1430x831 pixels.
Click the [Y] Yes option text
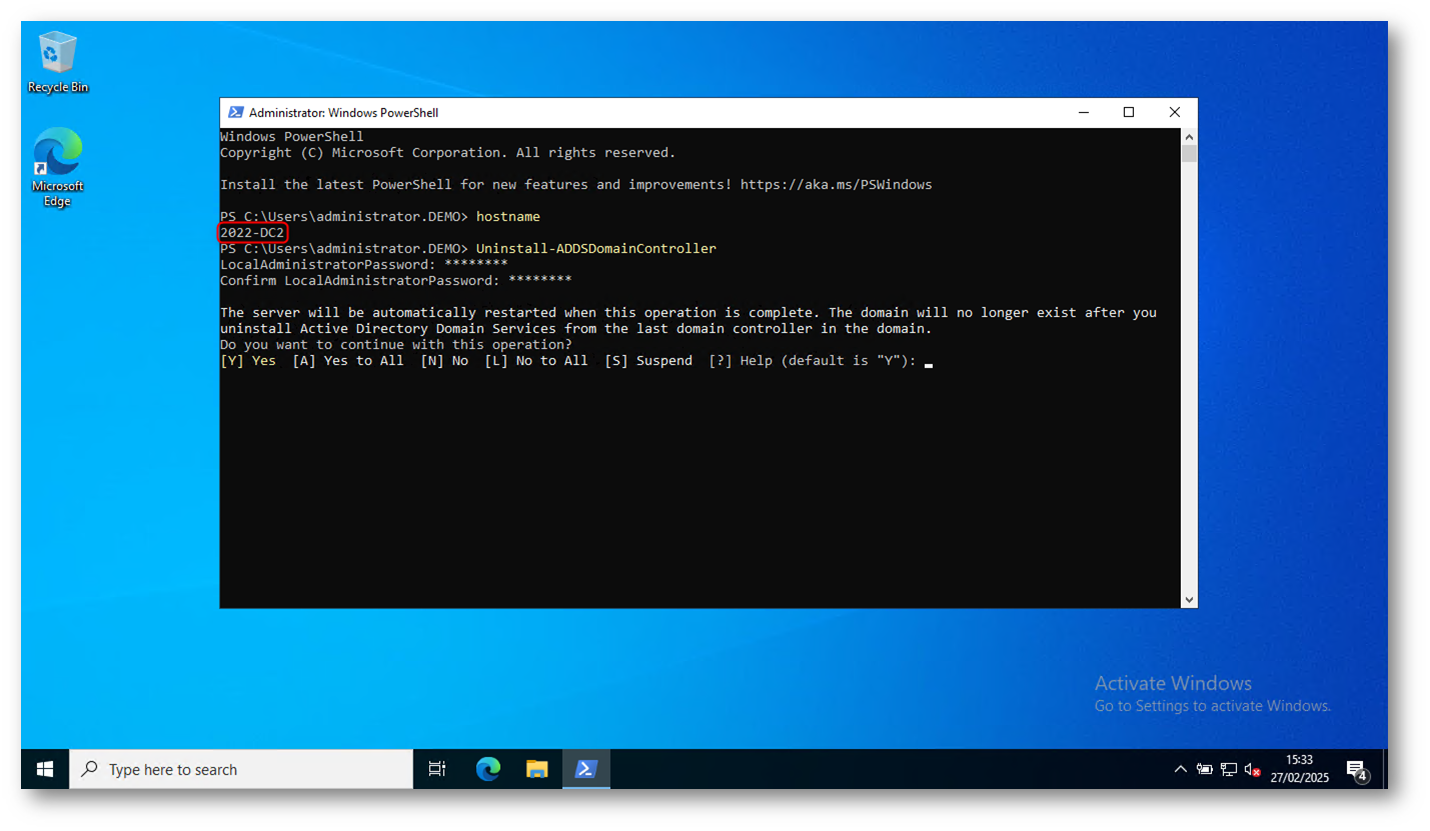pyautogui.click(x=248, y=361)
